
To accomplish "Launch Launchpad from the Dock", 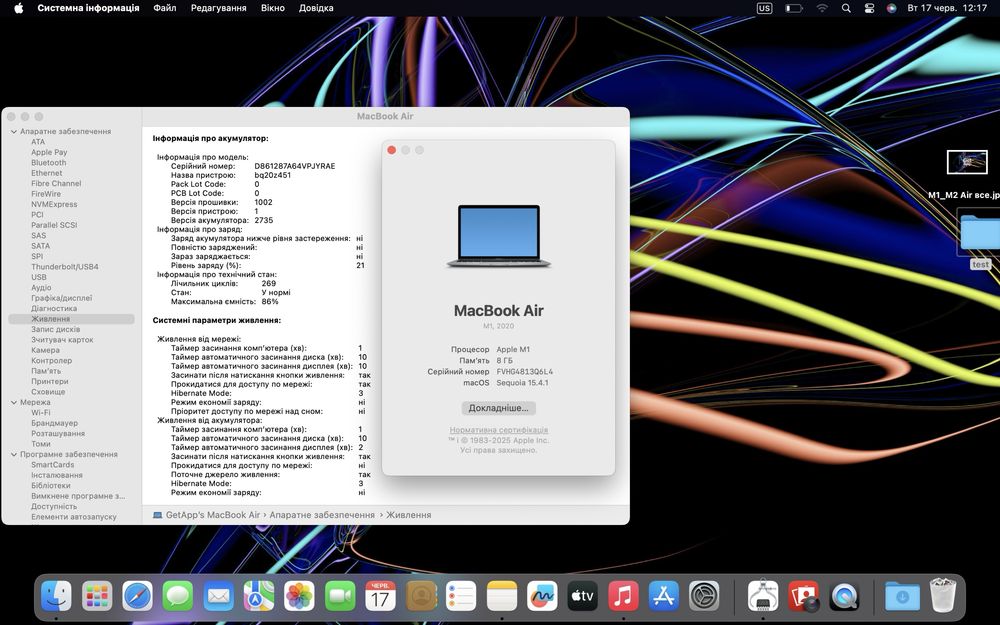I will click(97, 596).
